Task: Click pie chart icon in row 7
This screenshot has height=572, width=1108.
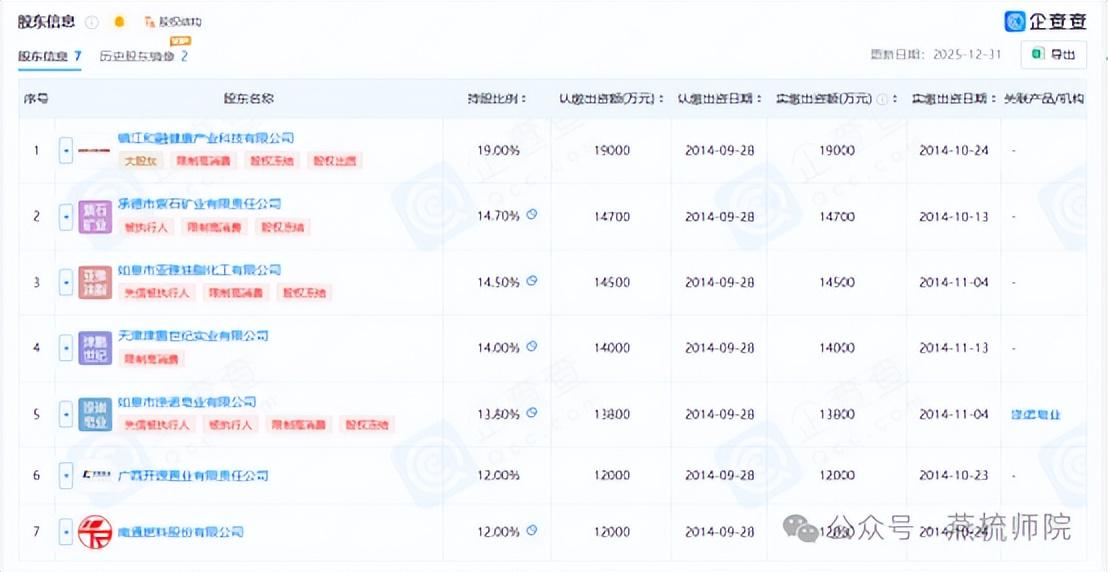Action: [532, 530]
